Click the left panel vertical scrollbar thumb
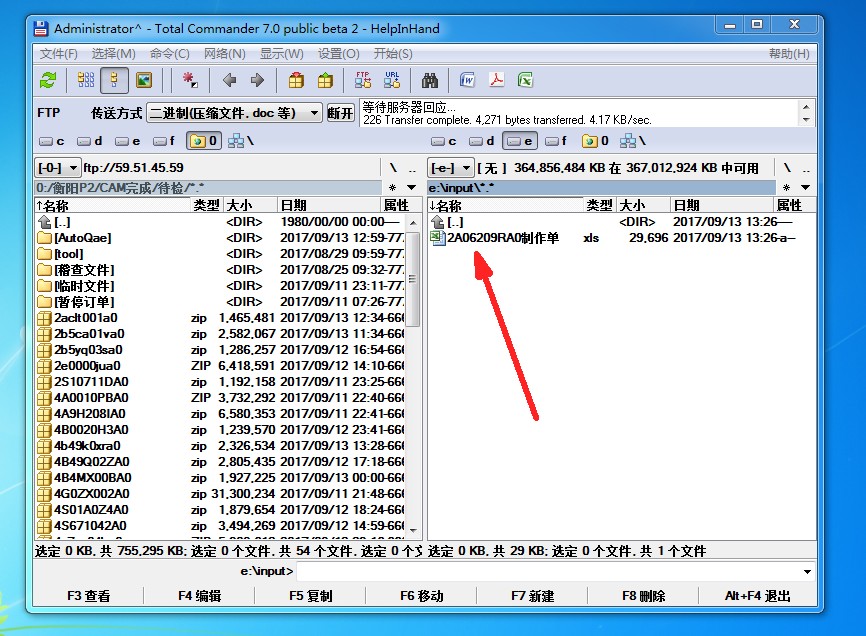Viewport: 866px width, 636px height. [x=413, y=279]
